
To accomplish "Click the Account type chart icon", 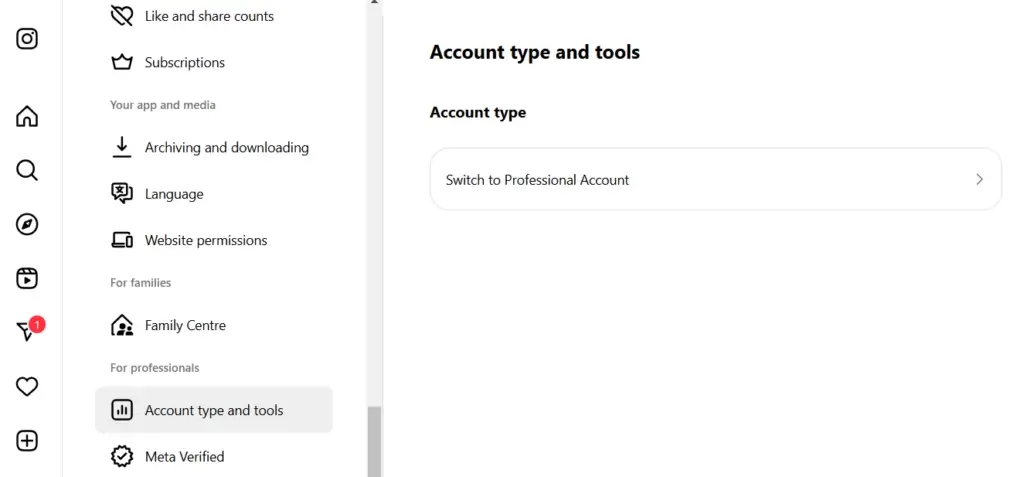I will click(x=122, y=410).
